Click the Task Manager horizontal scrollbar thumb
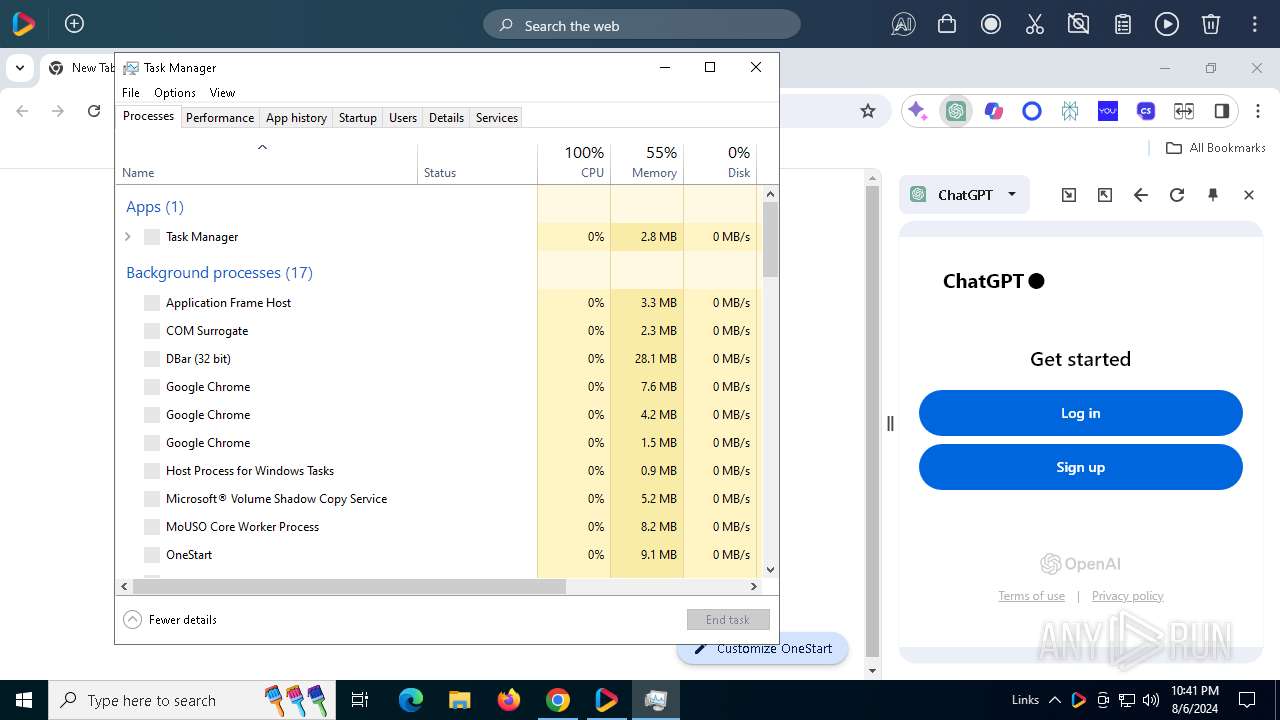The image size is (1280, 720). (349, 586)
